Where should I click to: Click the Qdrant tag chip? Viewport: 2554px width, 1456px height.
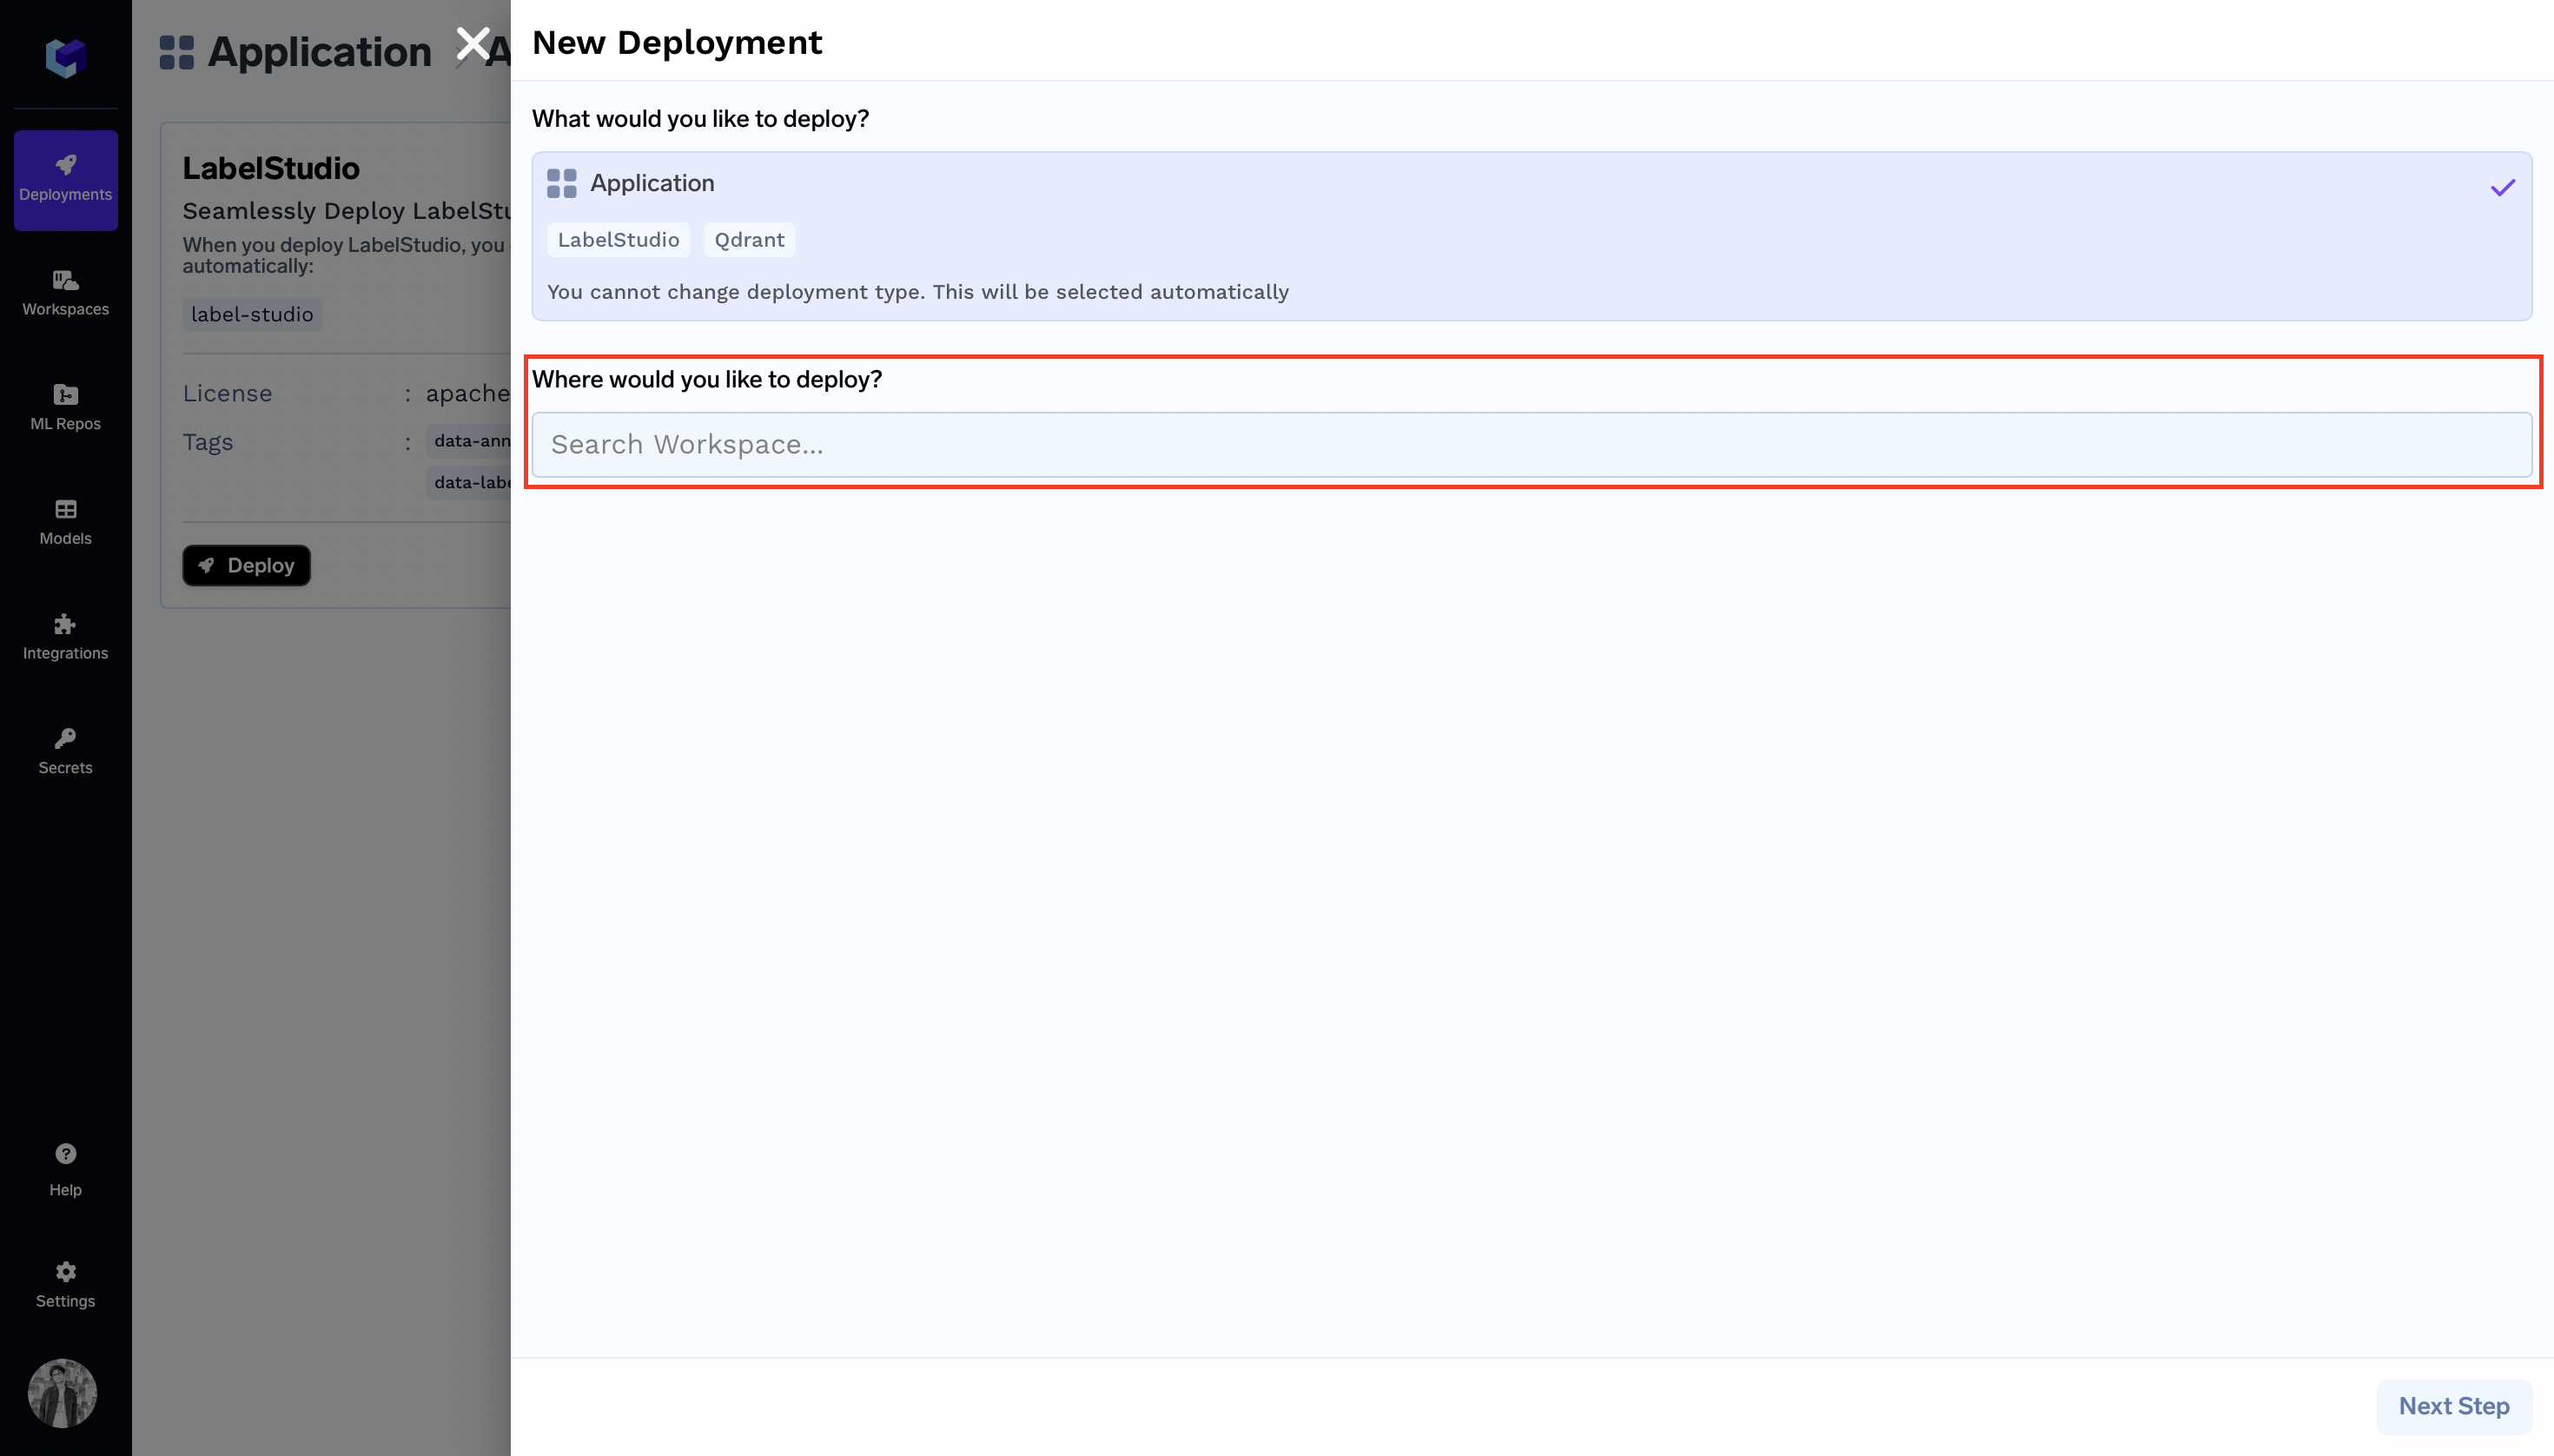[749, 240]
